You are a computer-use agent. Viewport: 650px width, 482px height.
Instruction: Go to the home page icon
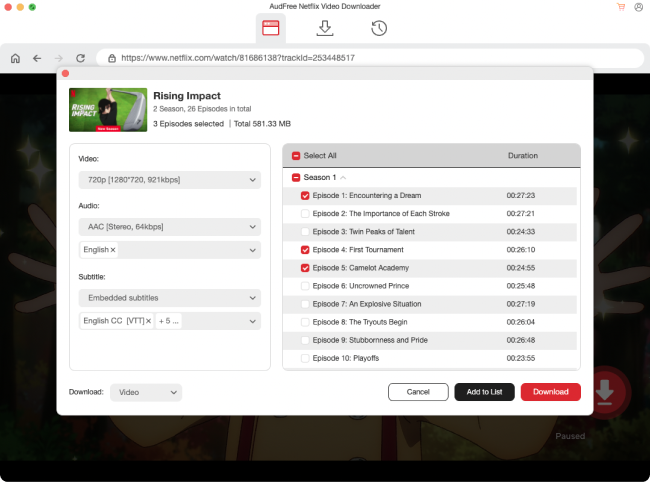tap(15, 58)
